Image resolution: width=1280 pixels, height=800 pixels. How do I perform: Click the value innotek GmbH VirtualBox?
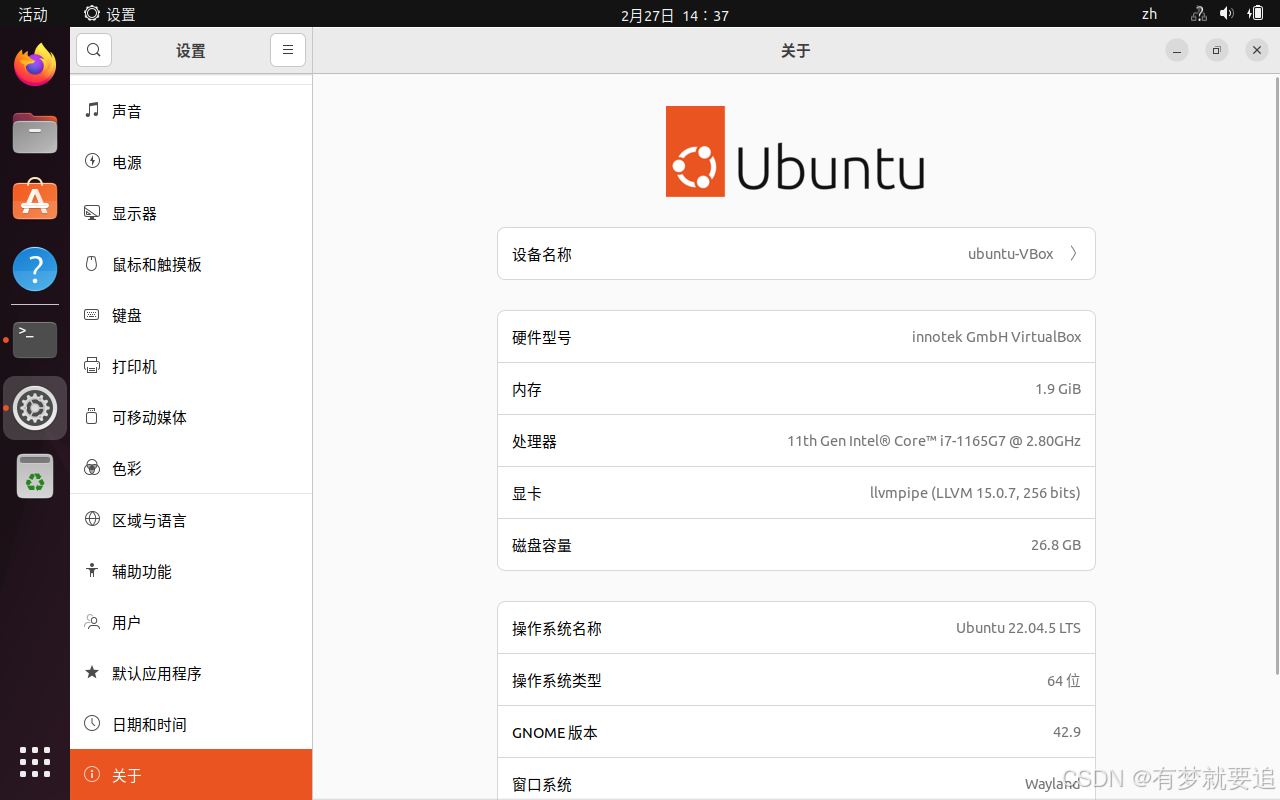[x=996, y=337]
